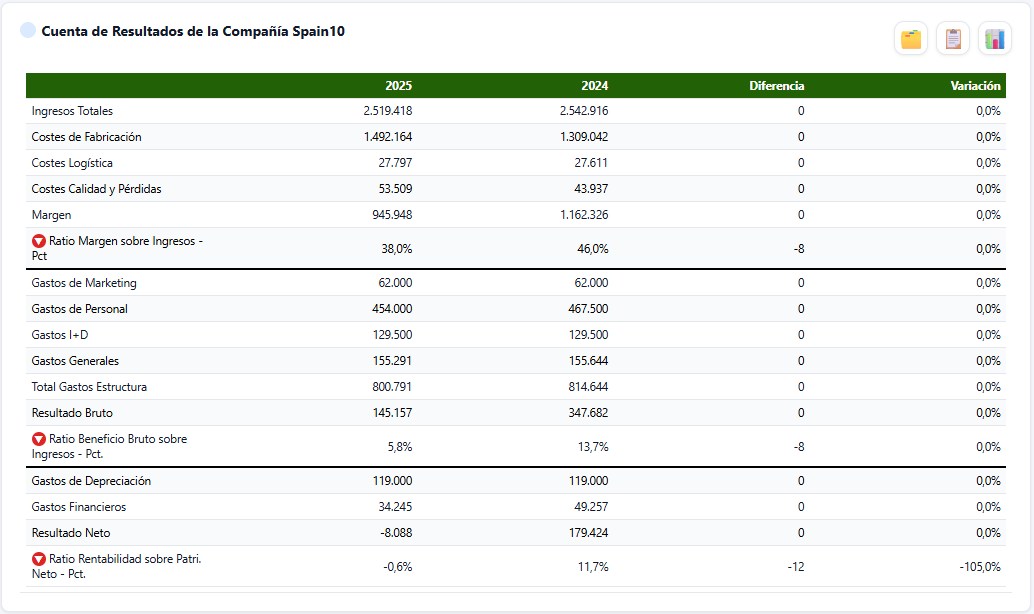
Task: Select the 'Ratio Rentabilidad sobre Patri. Neto - Pct.' label
Action: coord(116,567)
